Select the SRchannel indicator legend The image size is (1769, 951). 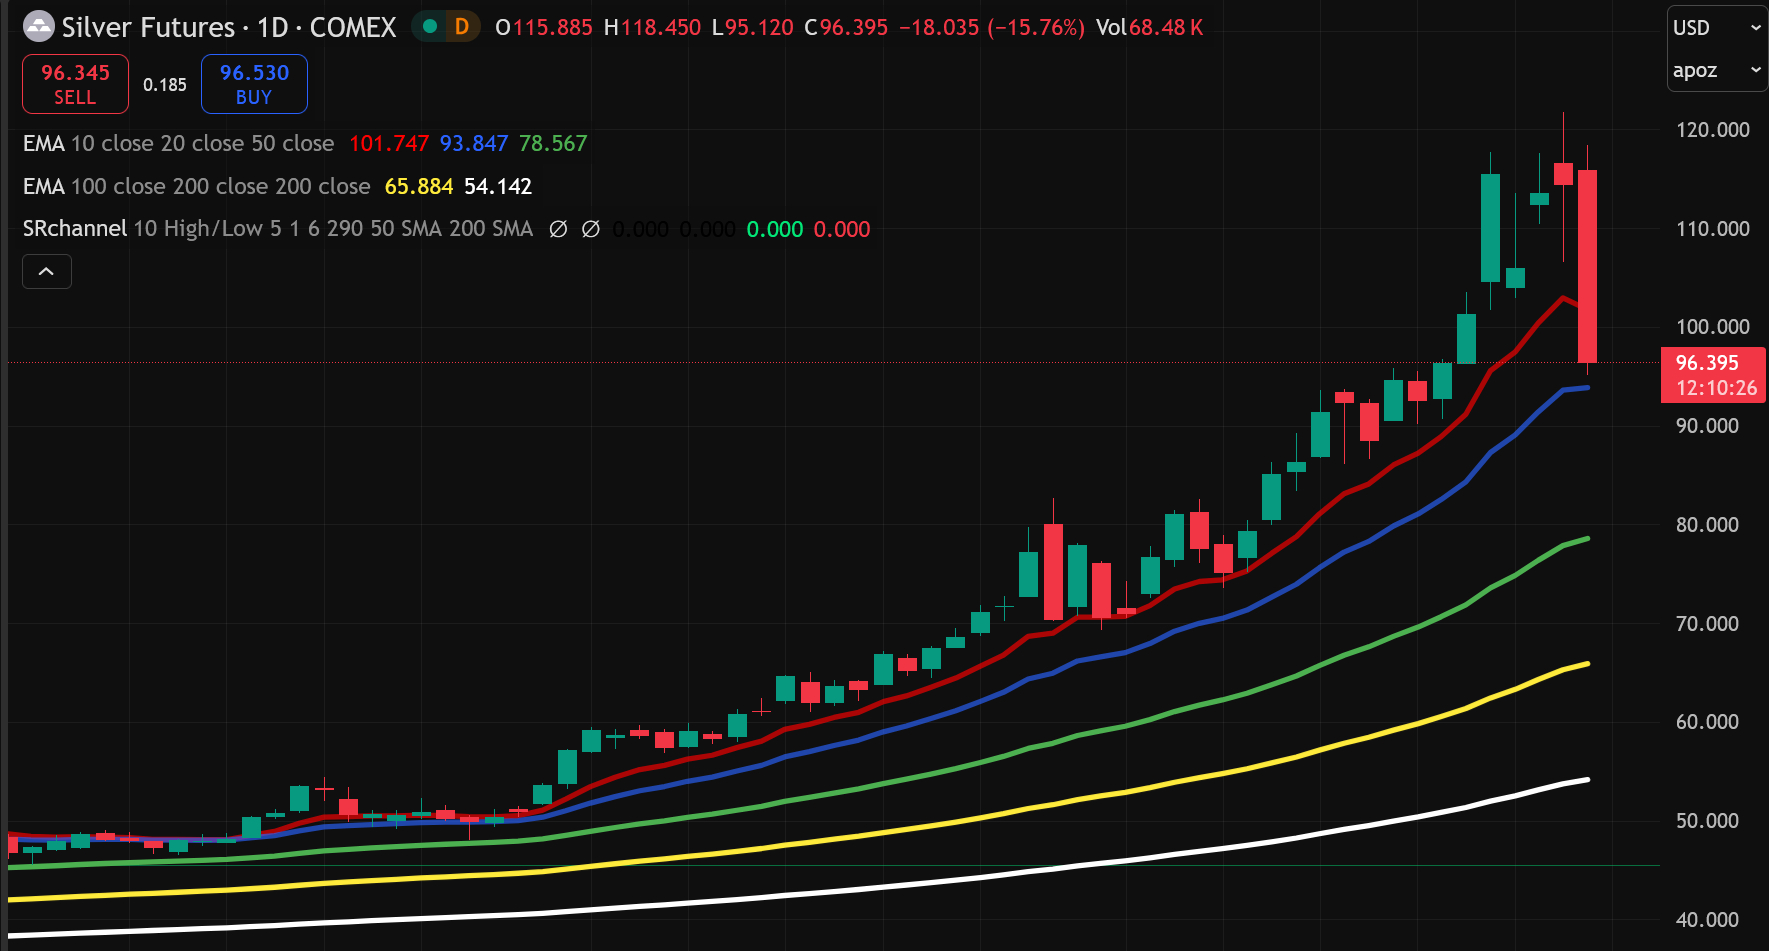click(x=75, y=229)
